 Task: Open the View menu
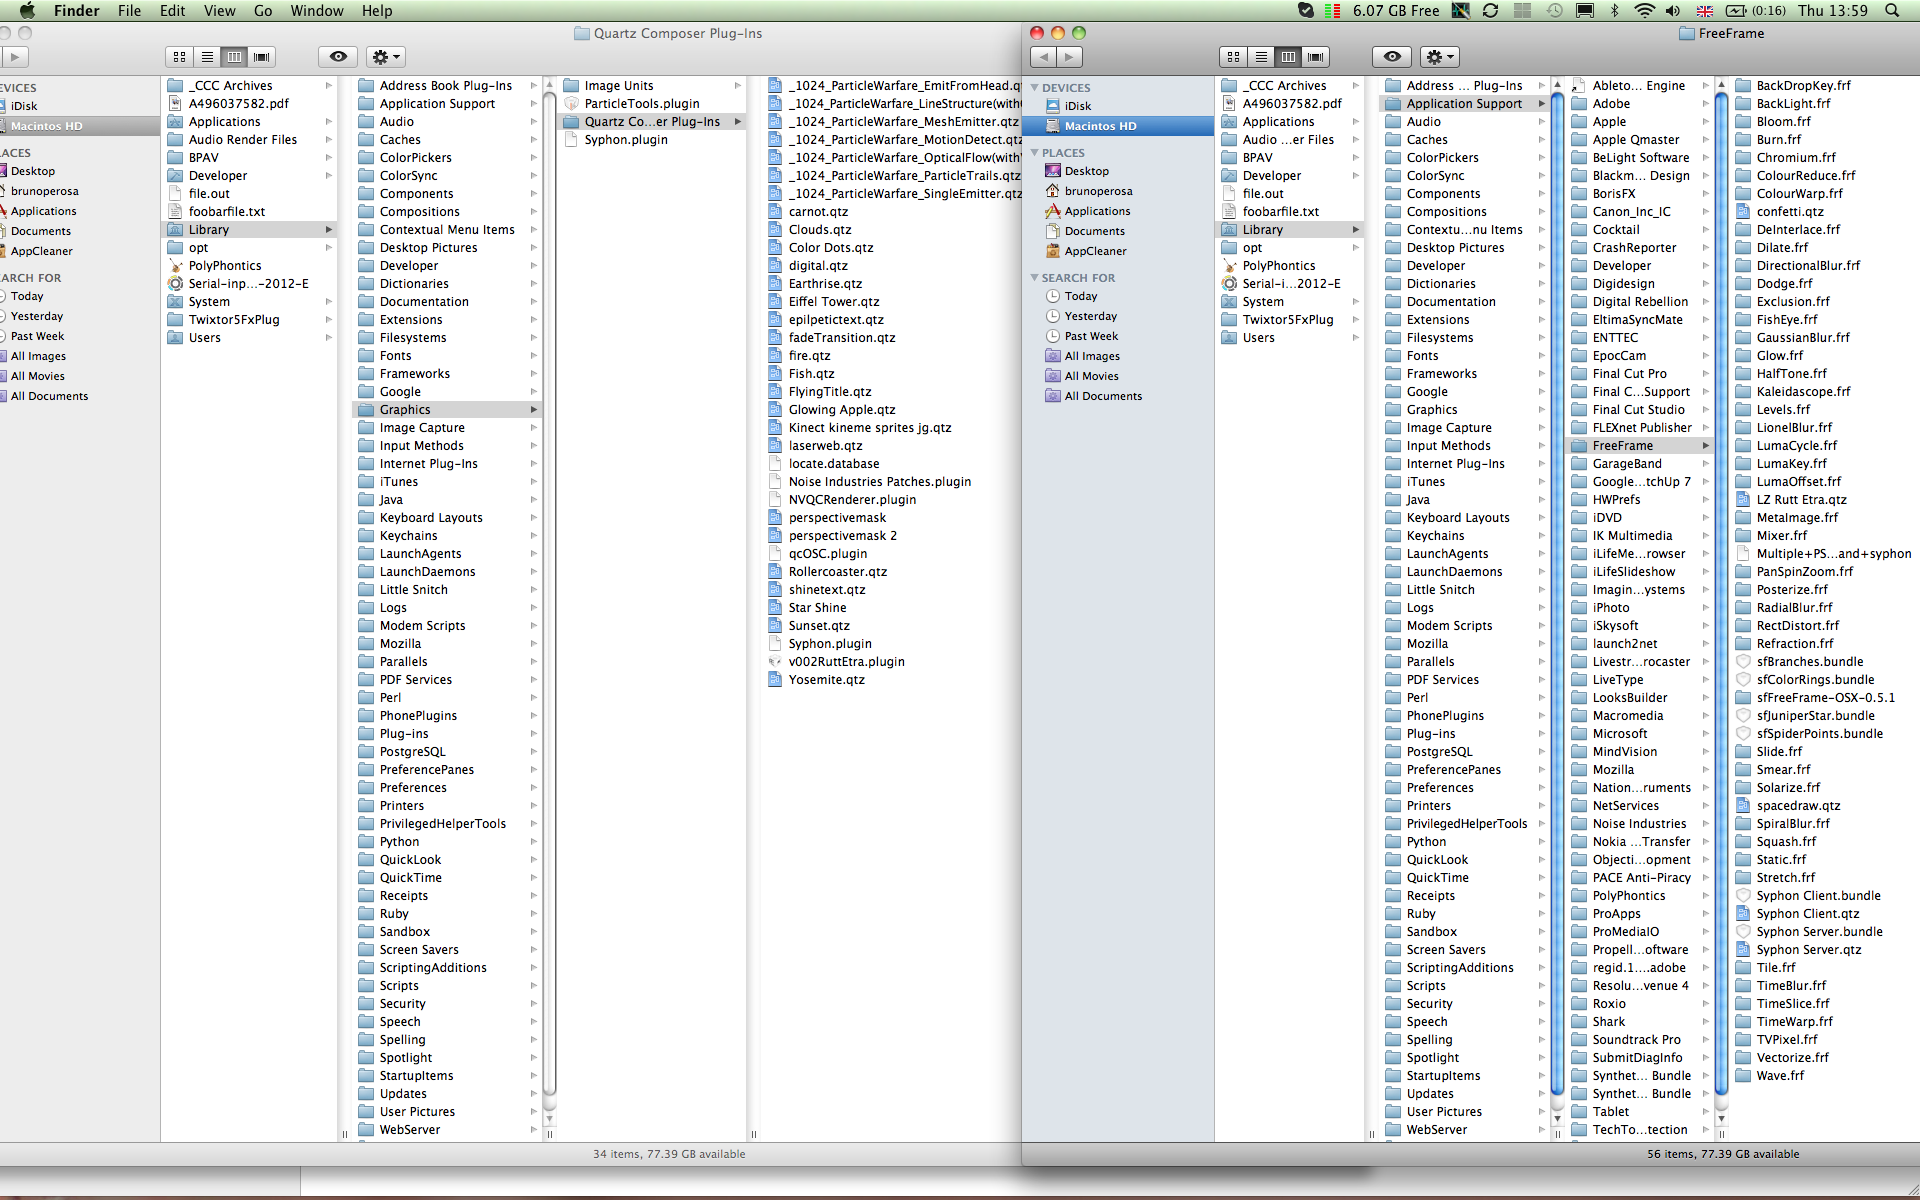pos(220,11)
